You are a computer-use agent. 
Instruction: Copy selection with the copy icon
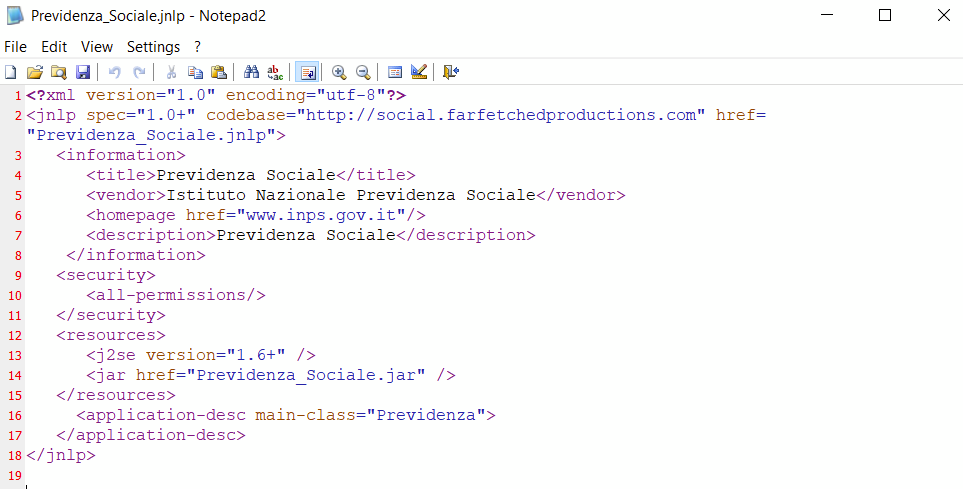click(195, 72)
